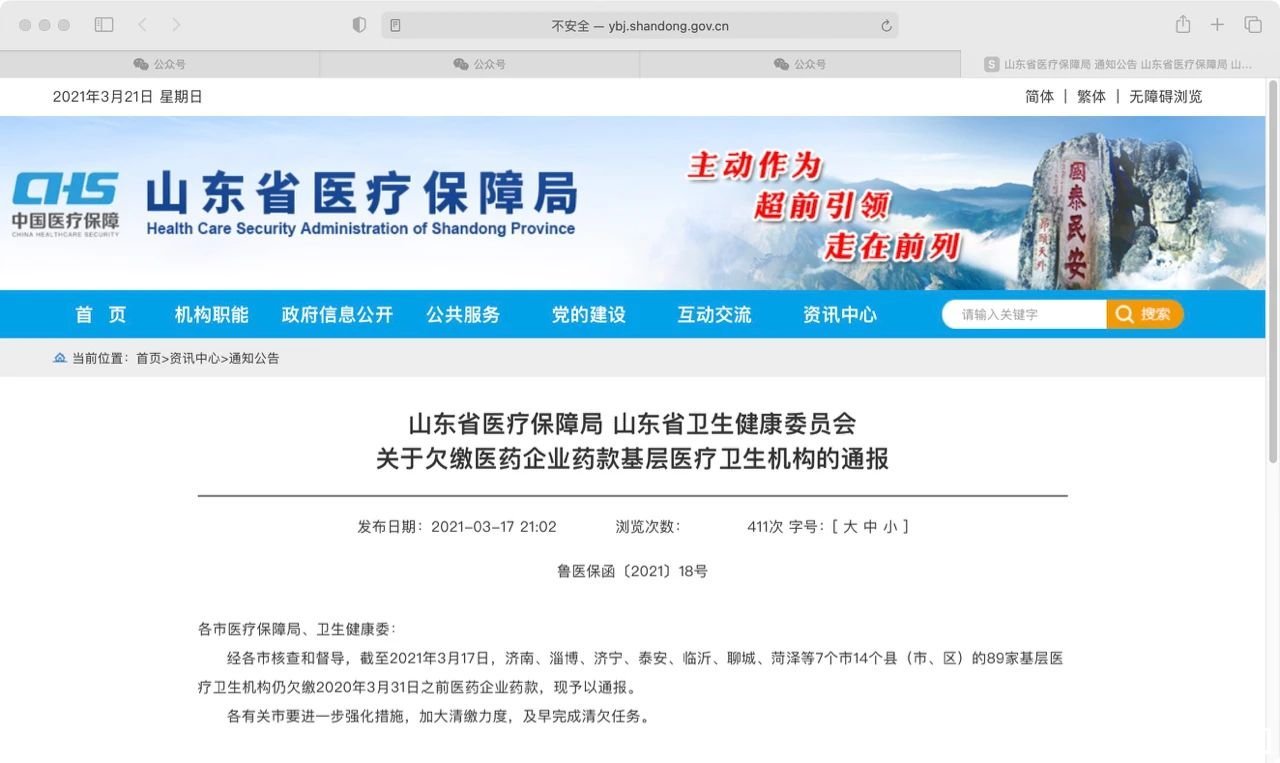Viewport: 1280px width, 763px height.
Task: Click the 各市医疗保障局、卫生健康委 salutation line
Action: [297, 629]
